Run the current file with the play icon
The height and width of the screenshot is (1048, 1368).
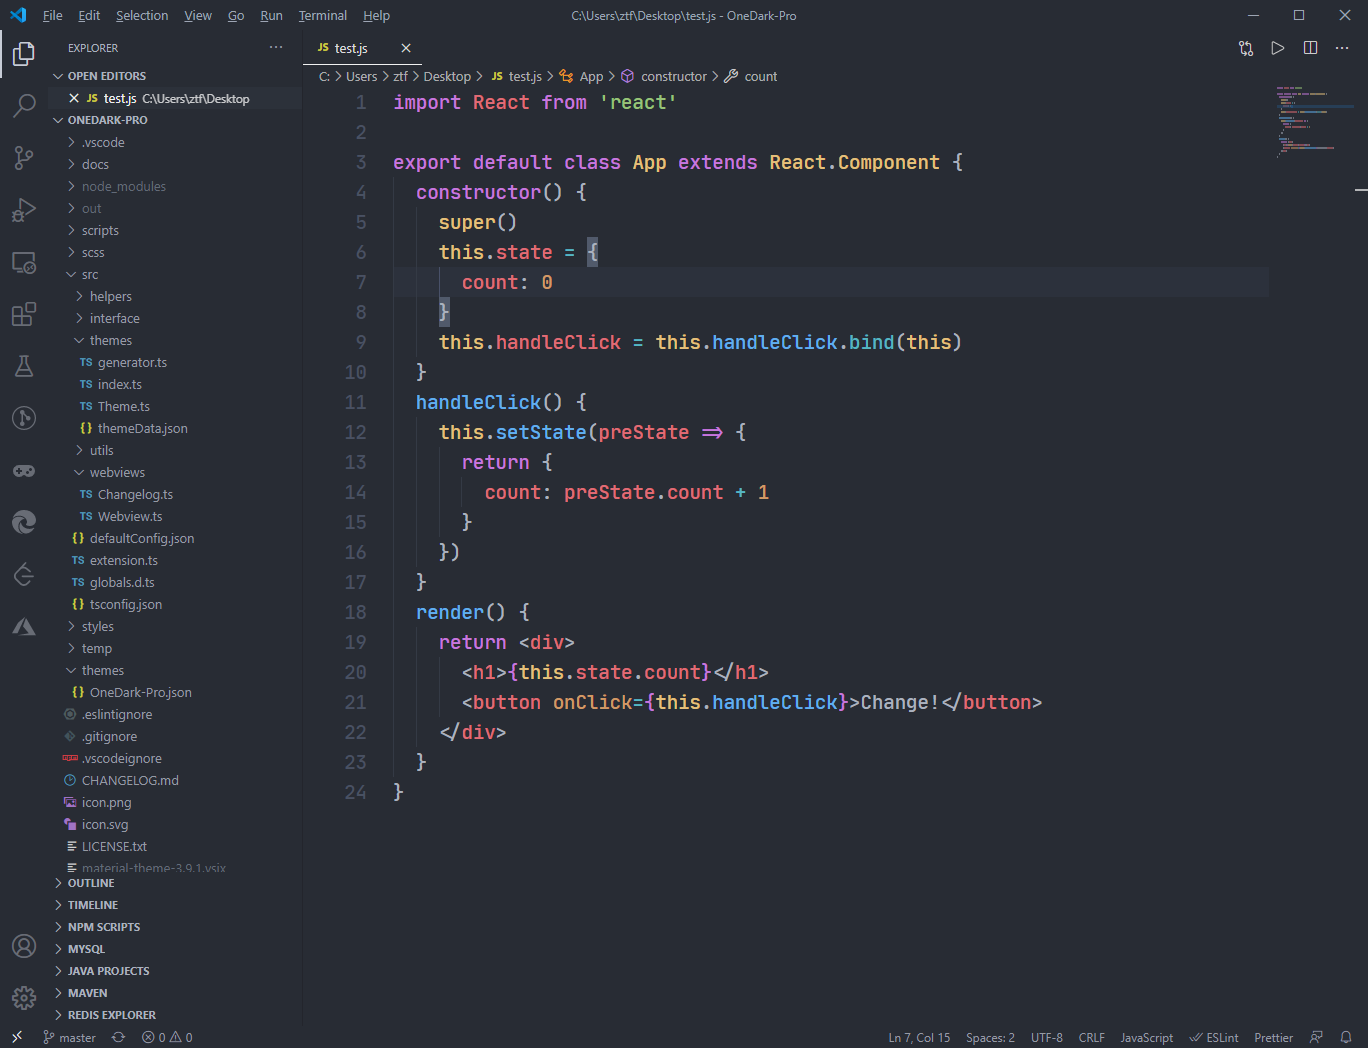point(1277,47)
